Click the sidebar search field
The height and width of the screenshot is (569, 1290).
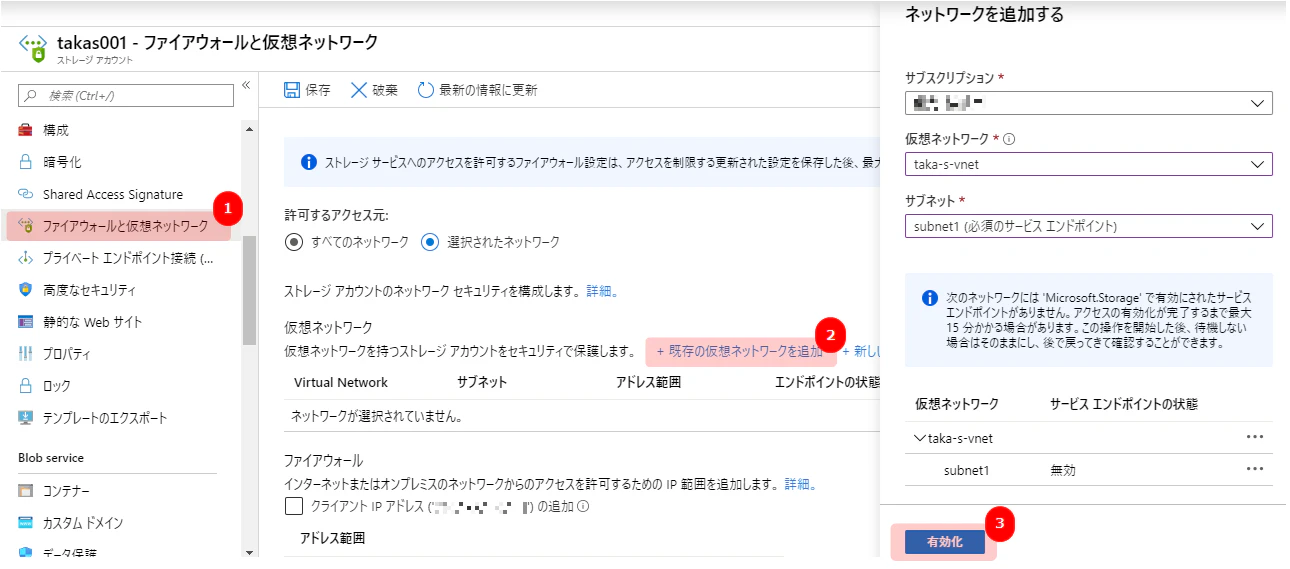pyautogui.click(x=126, y=95)
